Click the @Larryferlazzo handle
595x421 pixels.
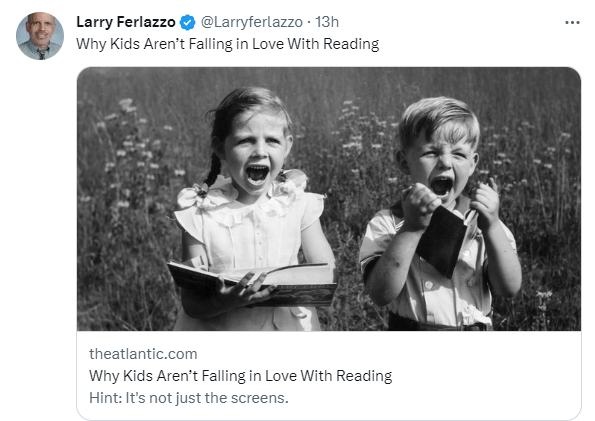252,22
